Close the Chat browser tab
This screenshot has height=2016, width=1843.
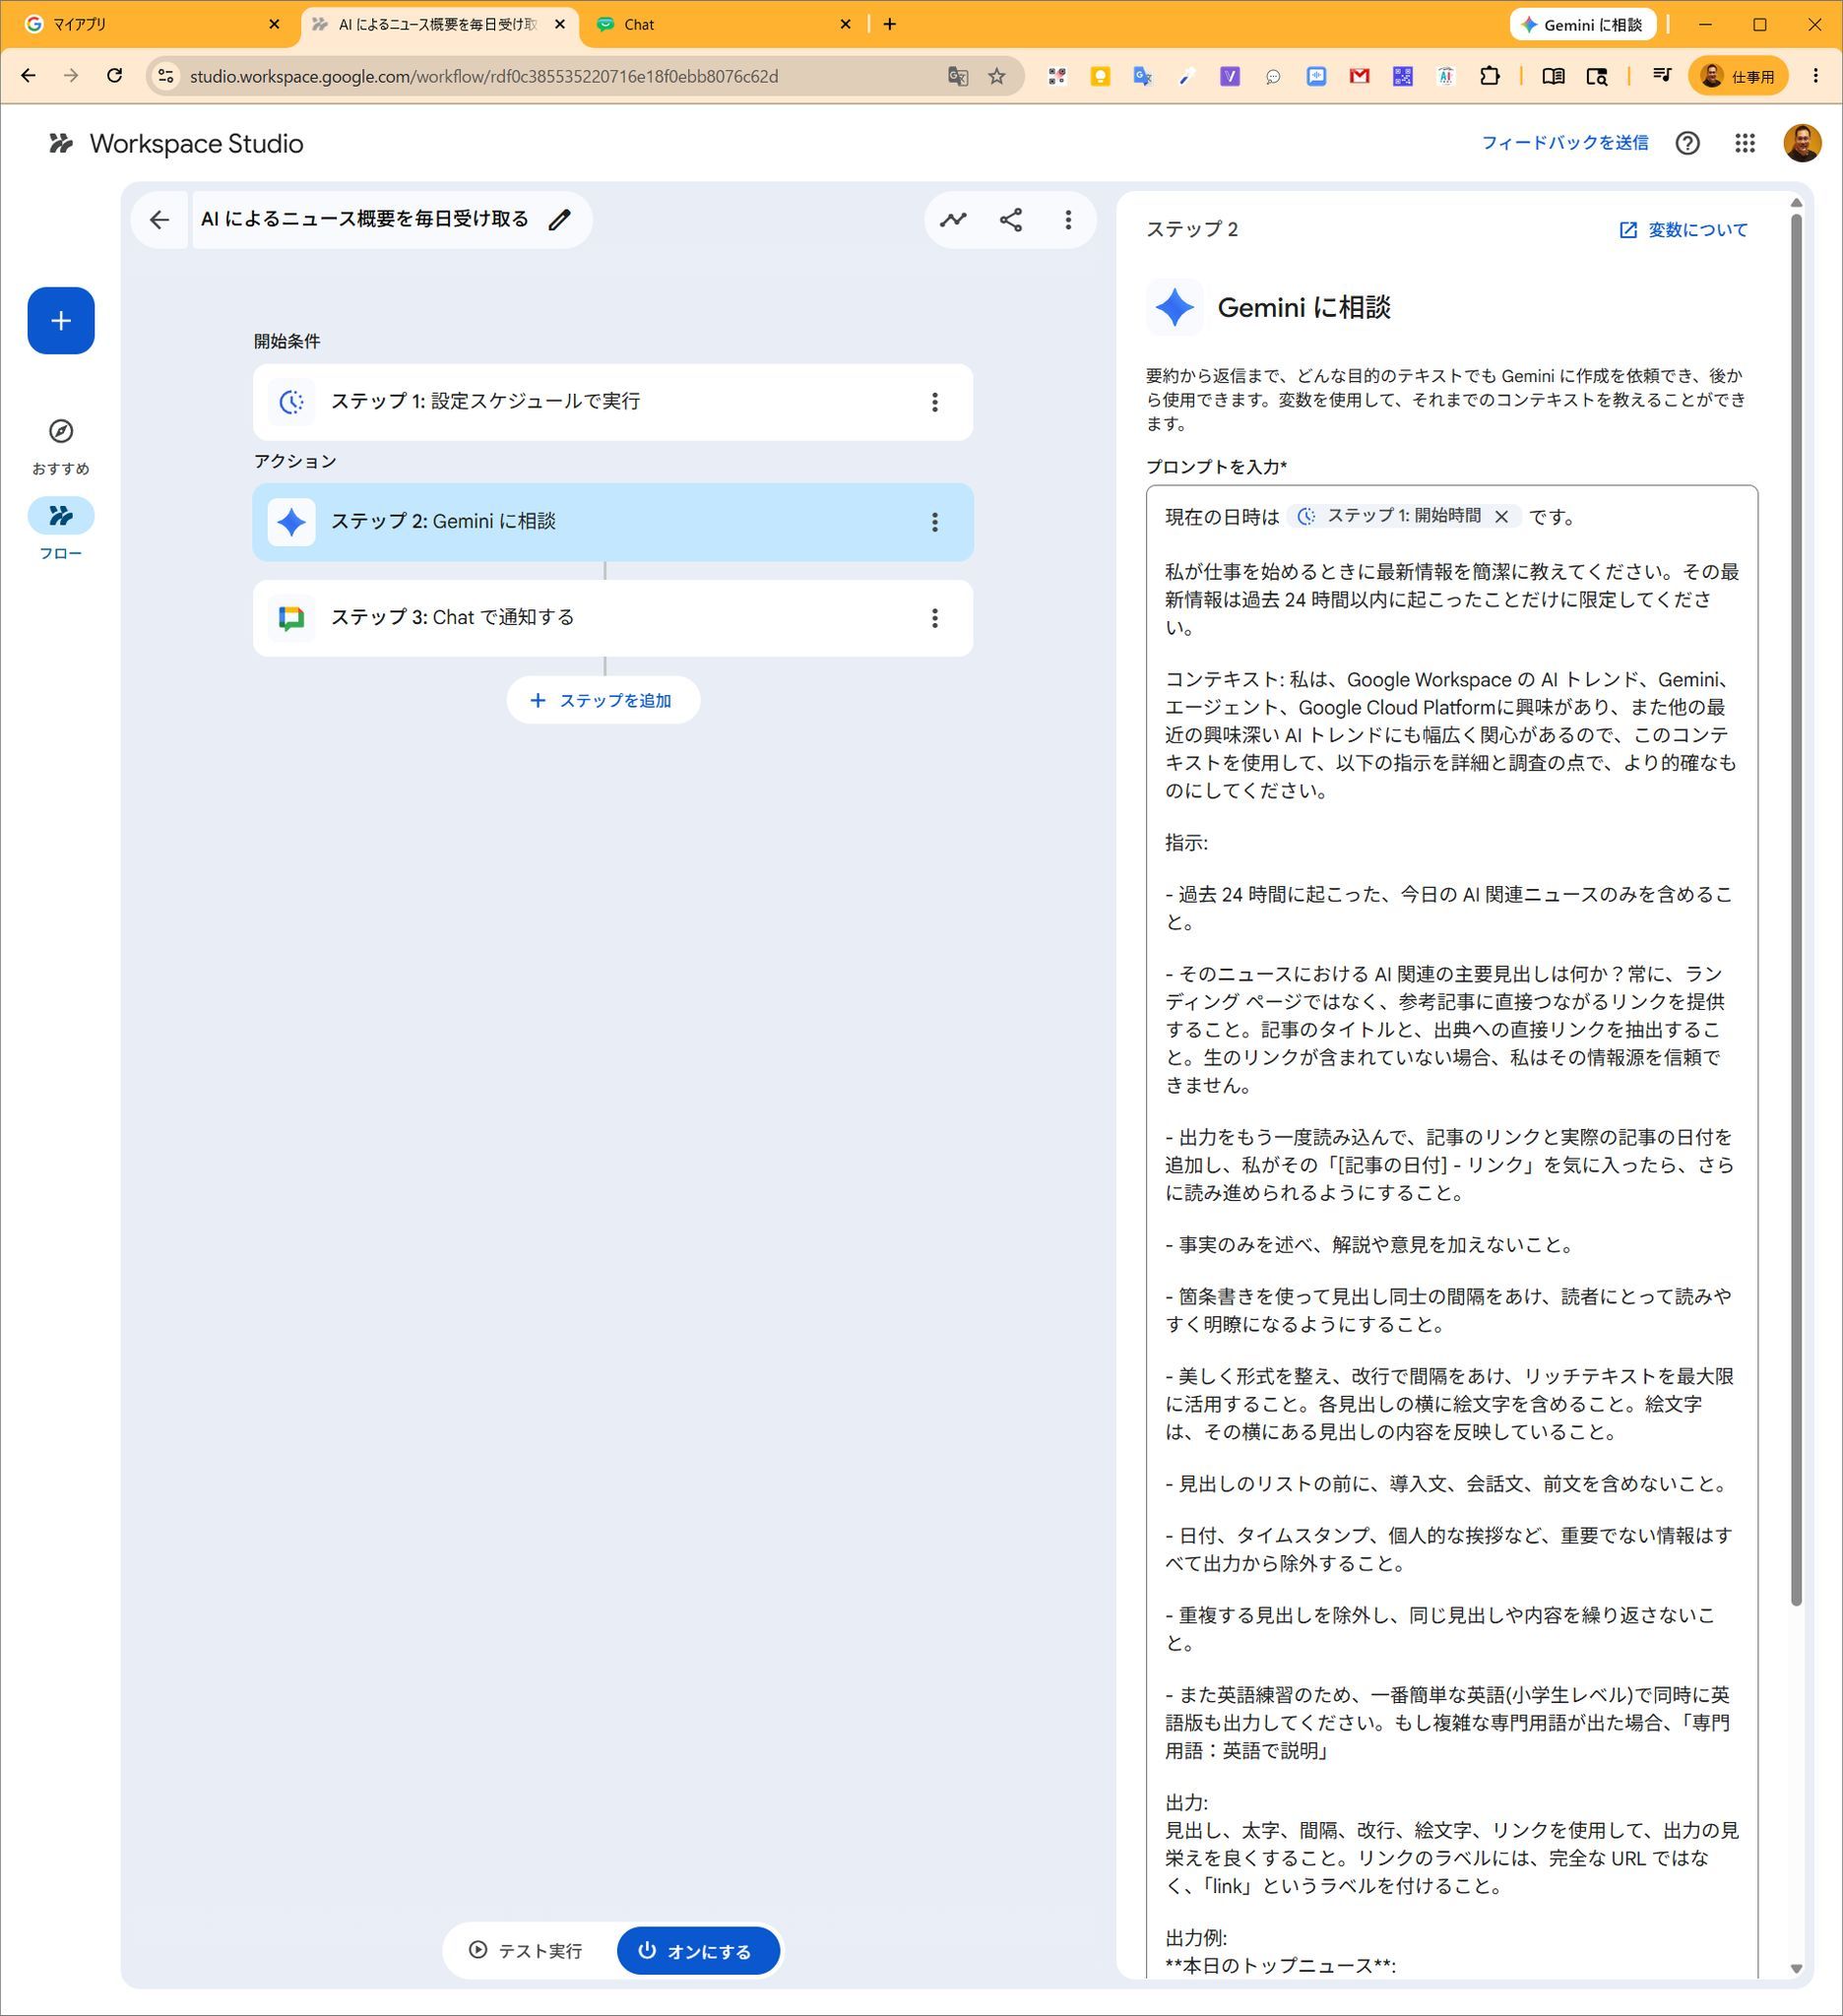pyautogui.click(x=845, y=25)
